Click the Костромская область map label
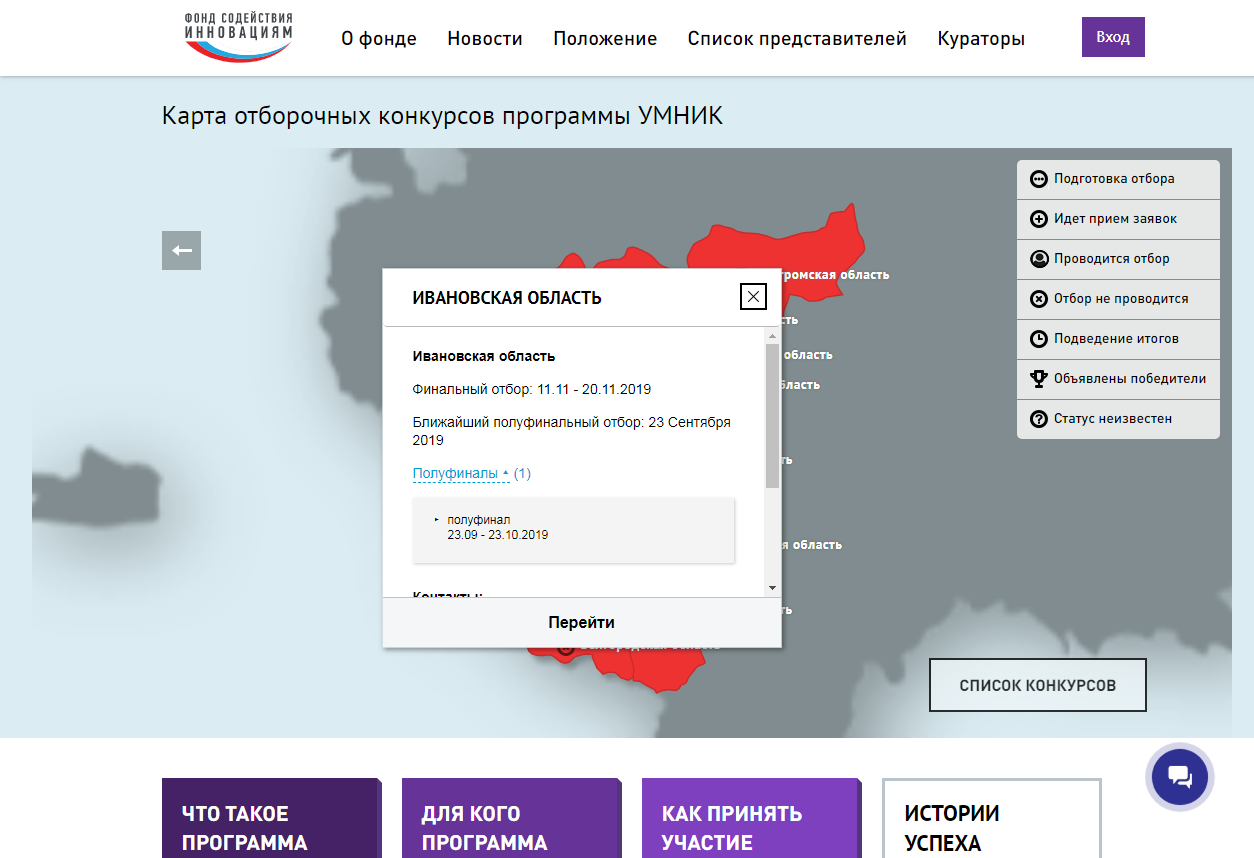 click(x=835, y=275)
